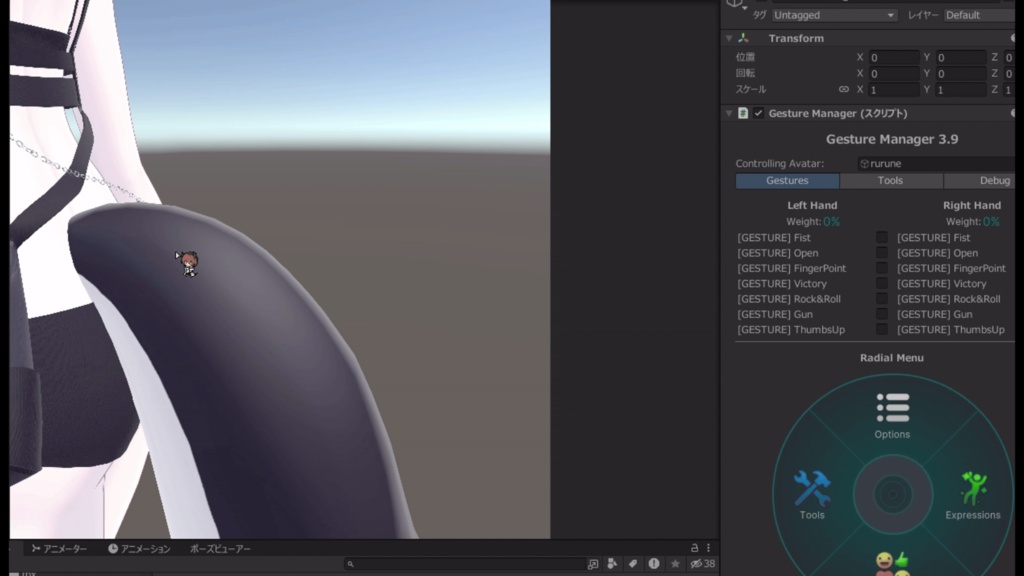Collapse the Transform component

(729, 39)
